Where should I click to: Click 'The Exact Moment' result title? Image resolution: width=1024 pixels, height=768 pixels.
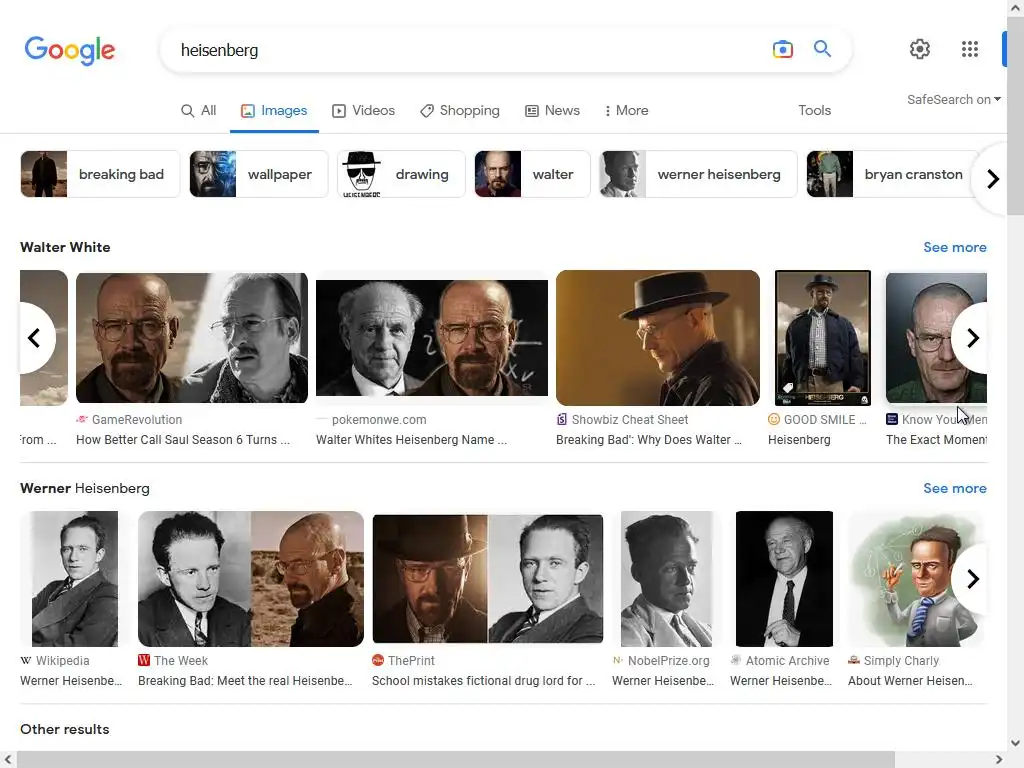(x=936, y=440)
